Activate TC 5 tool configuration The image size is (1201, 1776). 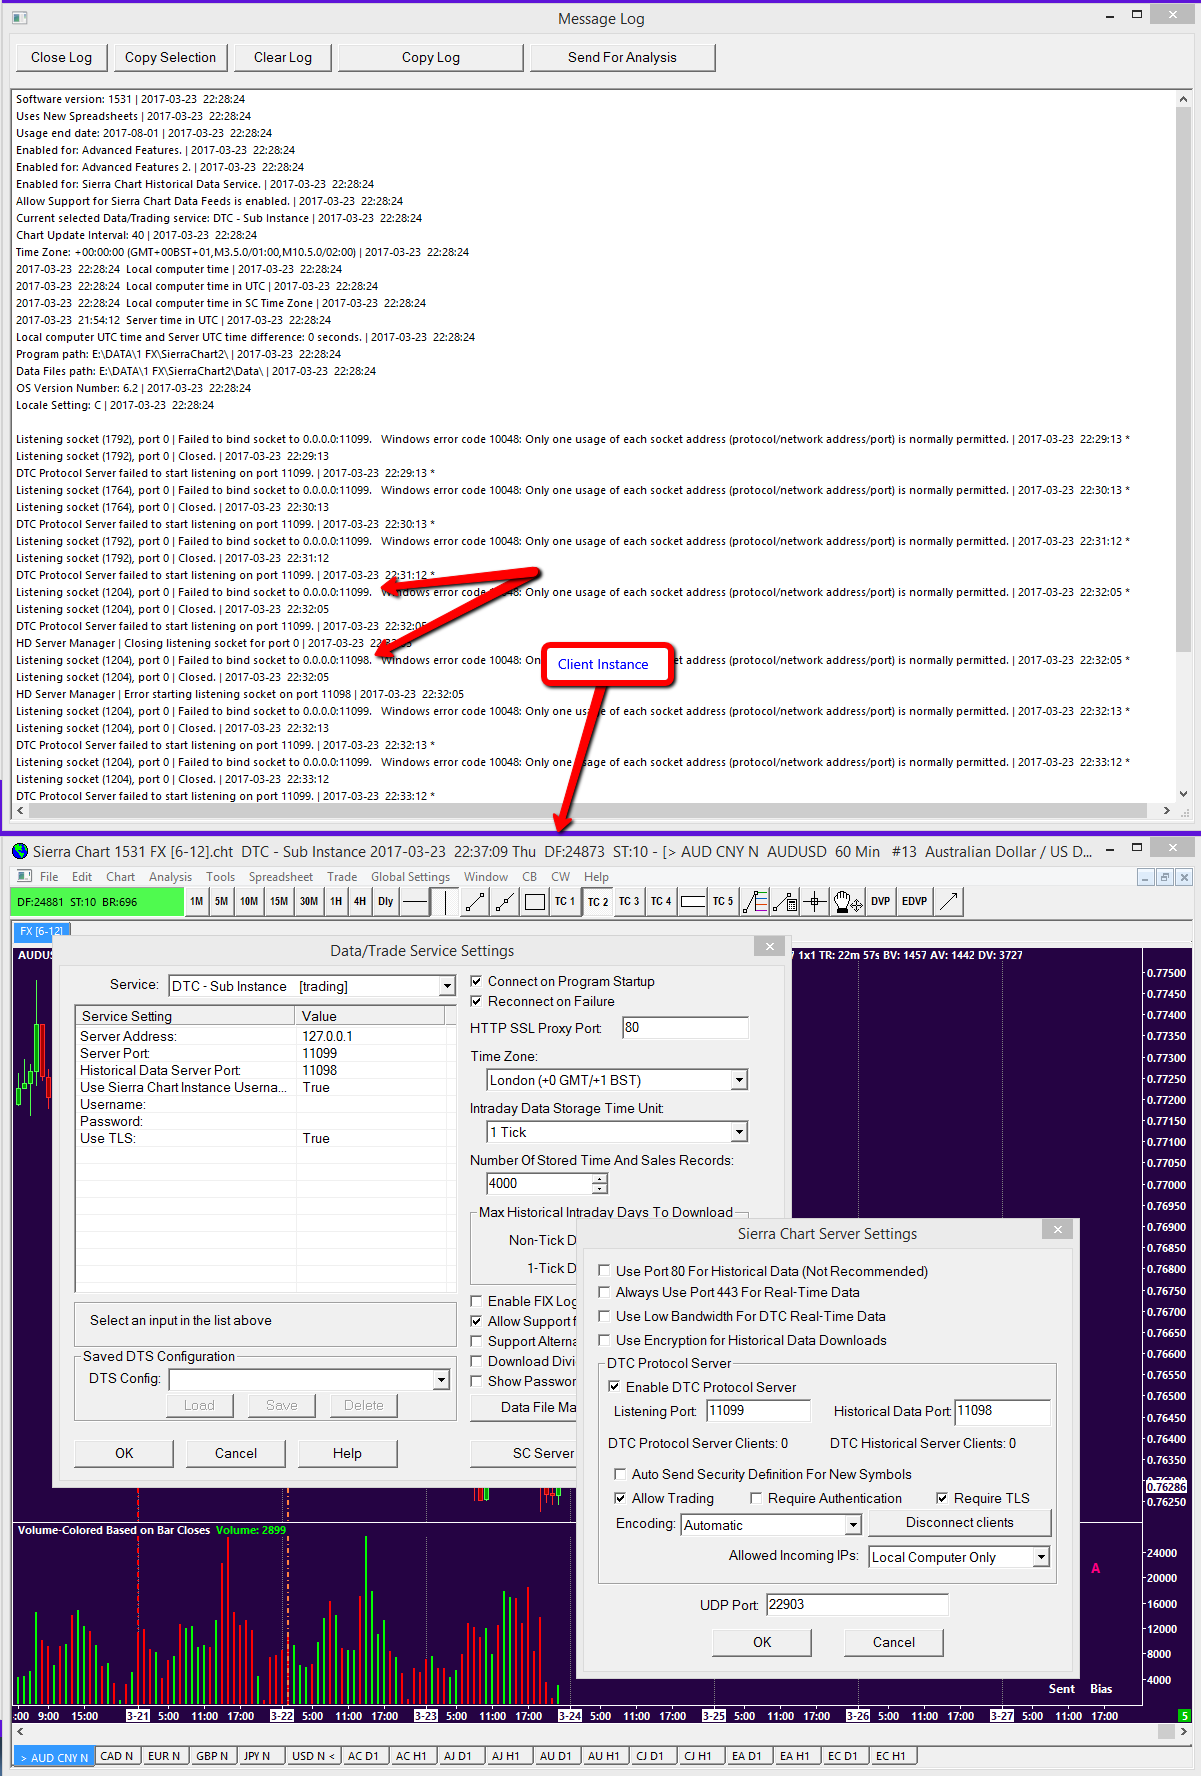point(723,901)
